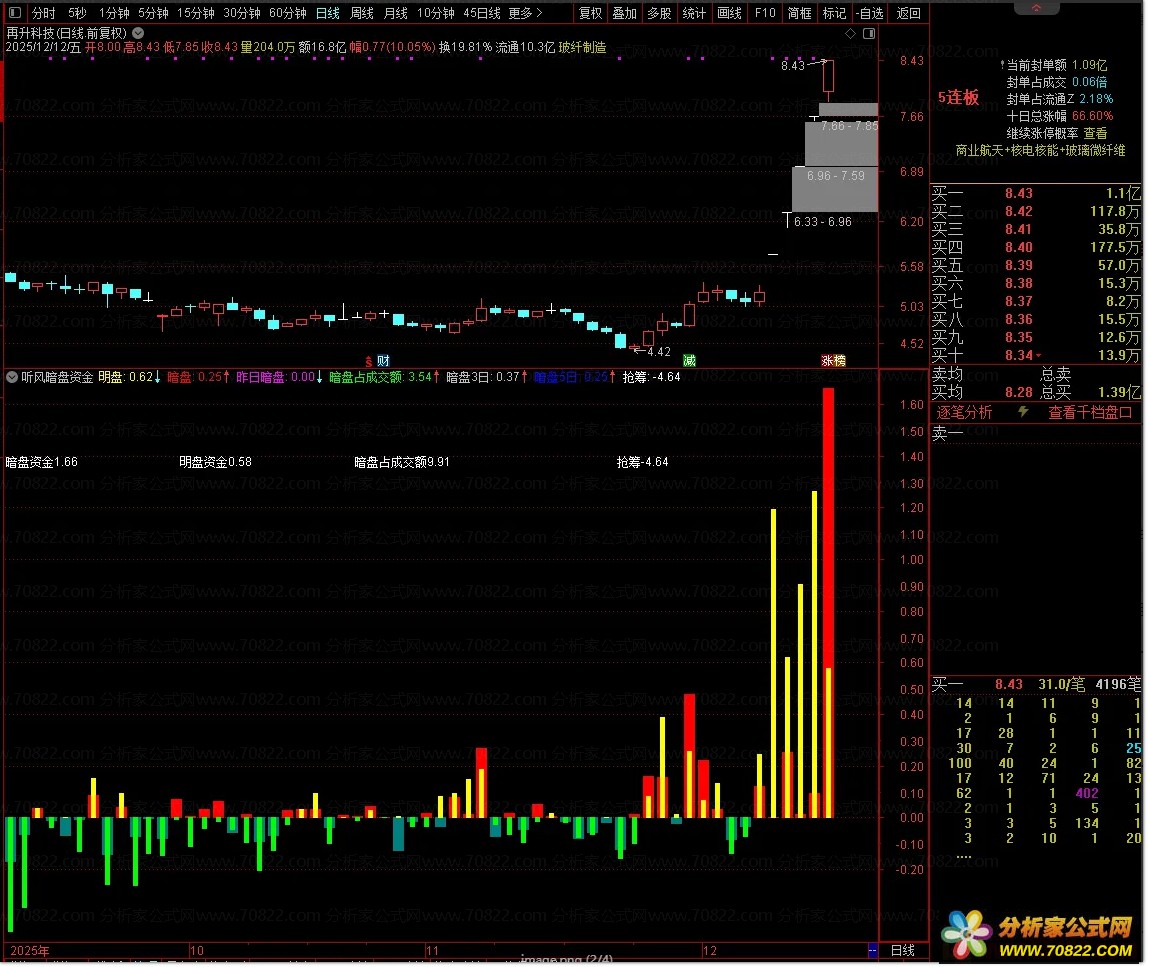Click the lightning bolt icon

coord(1024,412)
